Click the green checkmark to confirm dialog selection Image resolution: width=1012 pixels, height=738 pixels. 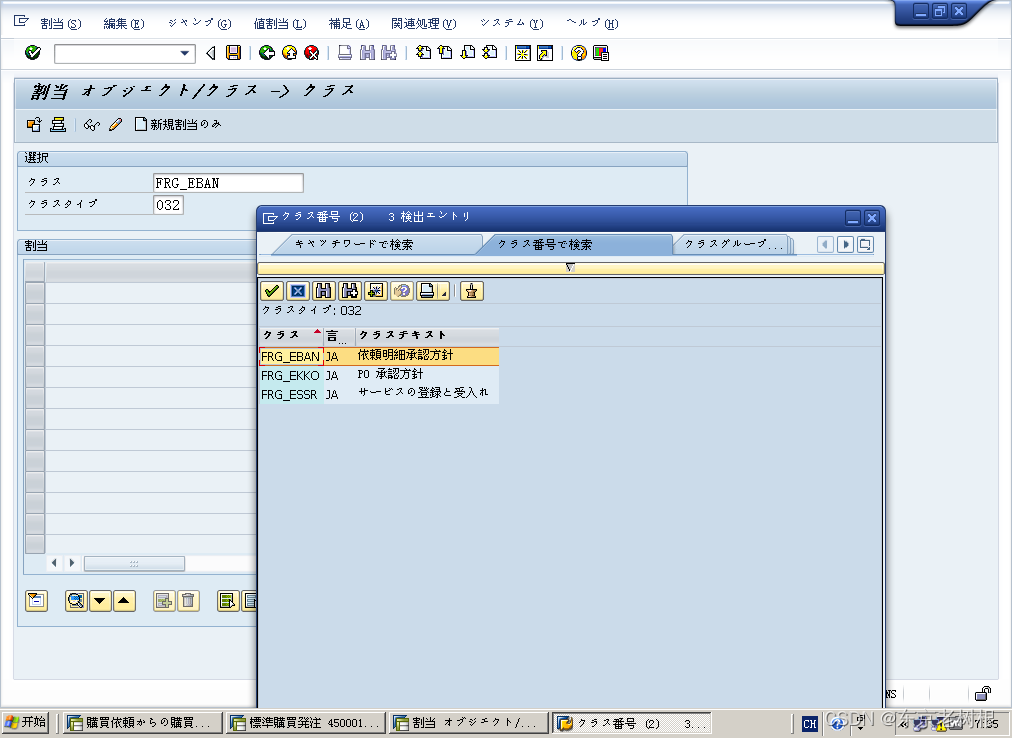pos(271,290)
